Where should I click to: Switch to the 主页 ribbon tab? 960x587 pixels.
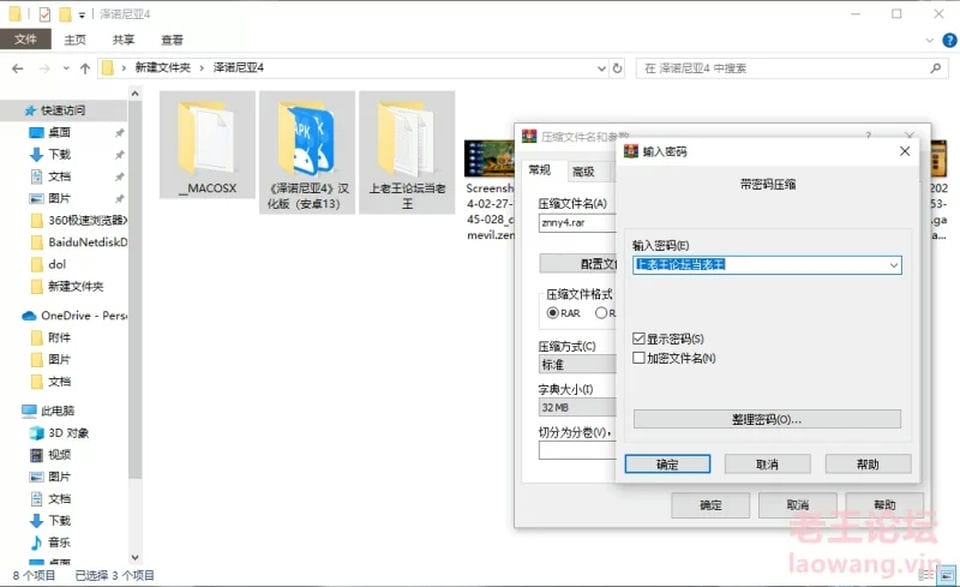(75, 40)
